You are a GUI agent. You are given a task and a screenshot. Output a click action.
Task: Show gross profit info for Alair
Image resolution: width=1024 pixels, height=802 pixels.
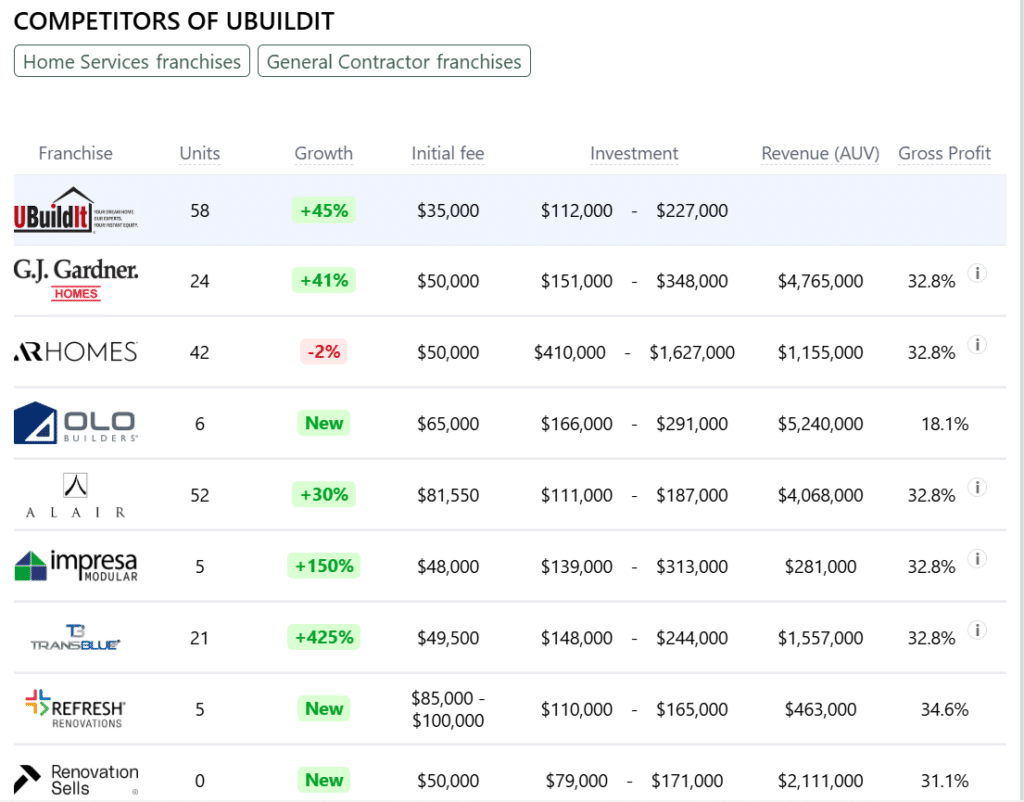[x=977, y=488]
